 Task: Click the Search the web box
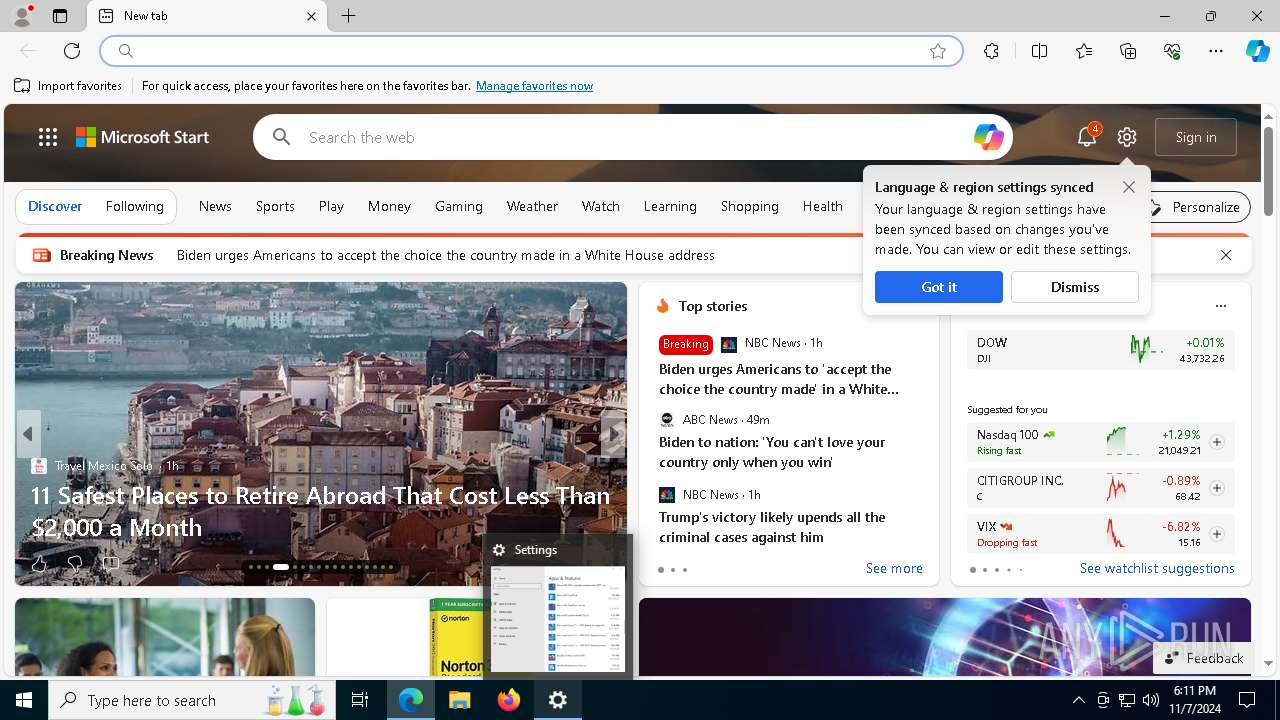[x=632, y=137]
